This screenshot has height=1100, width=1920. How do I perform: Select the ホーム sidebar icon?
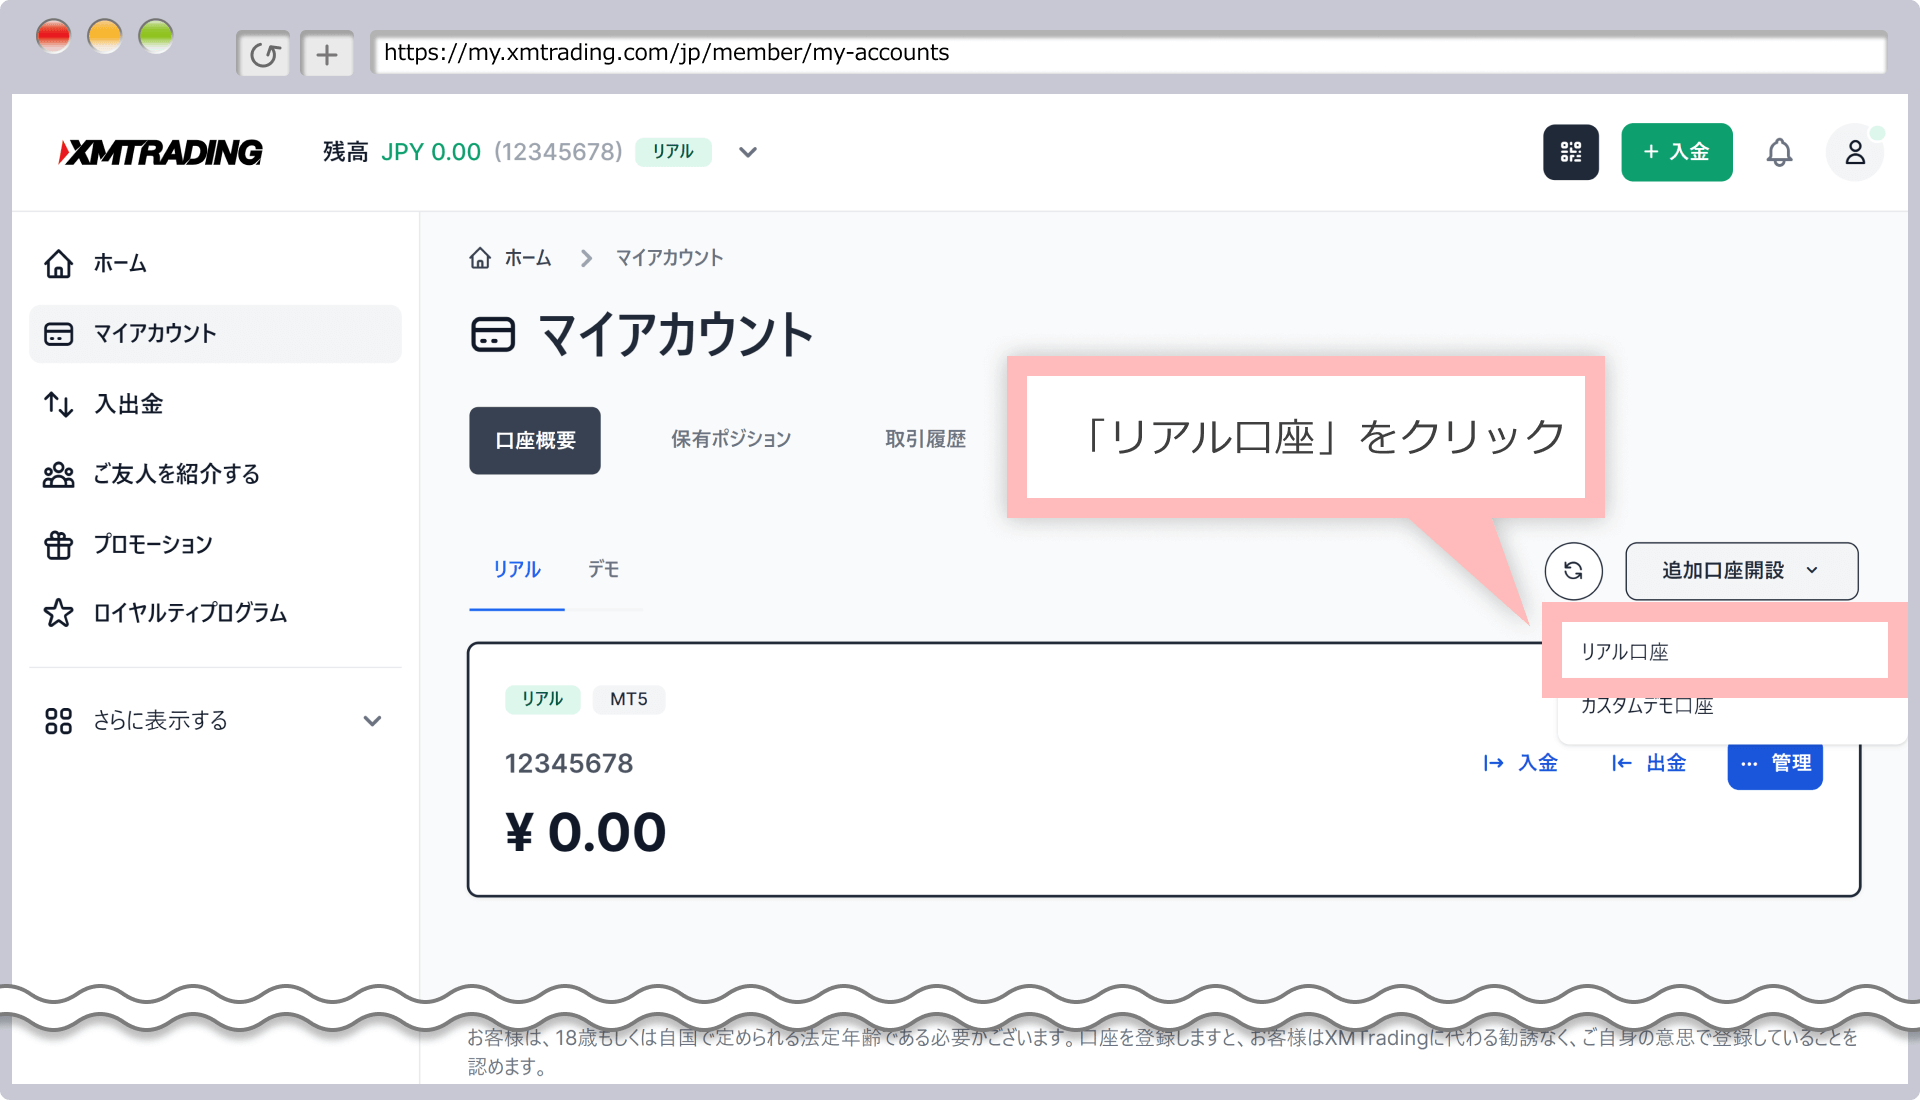point(59,264)
